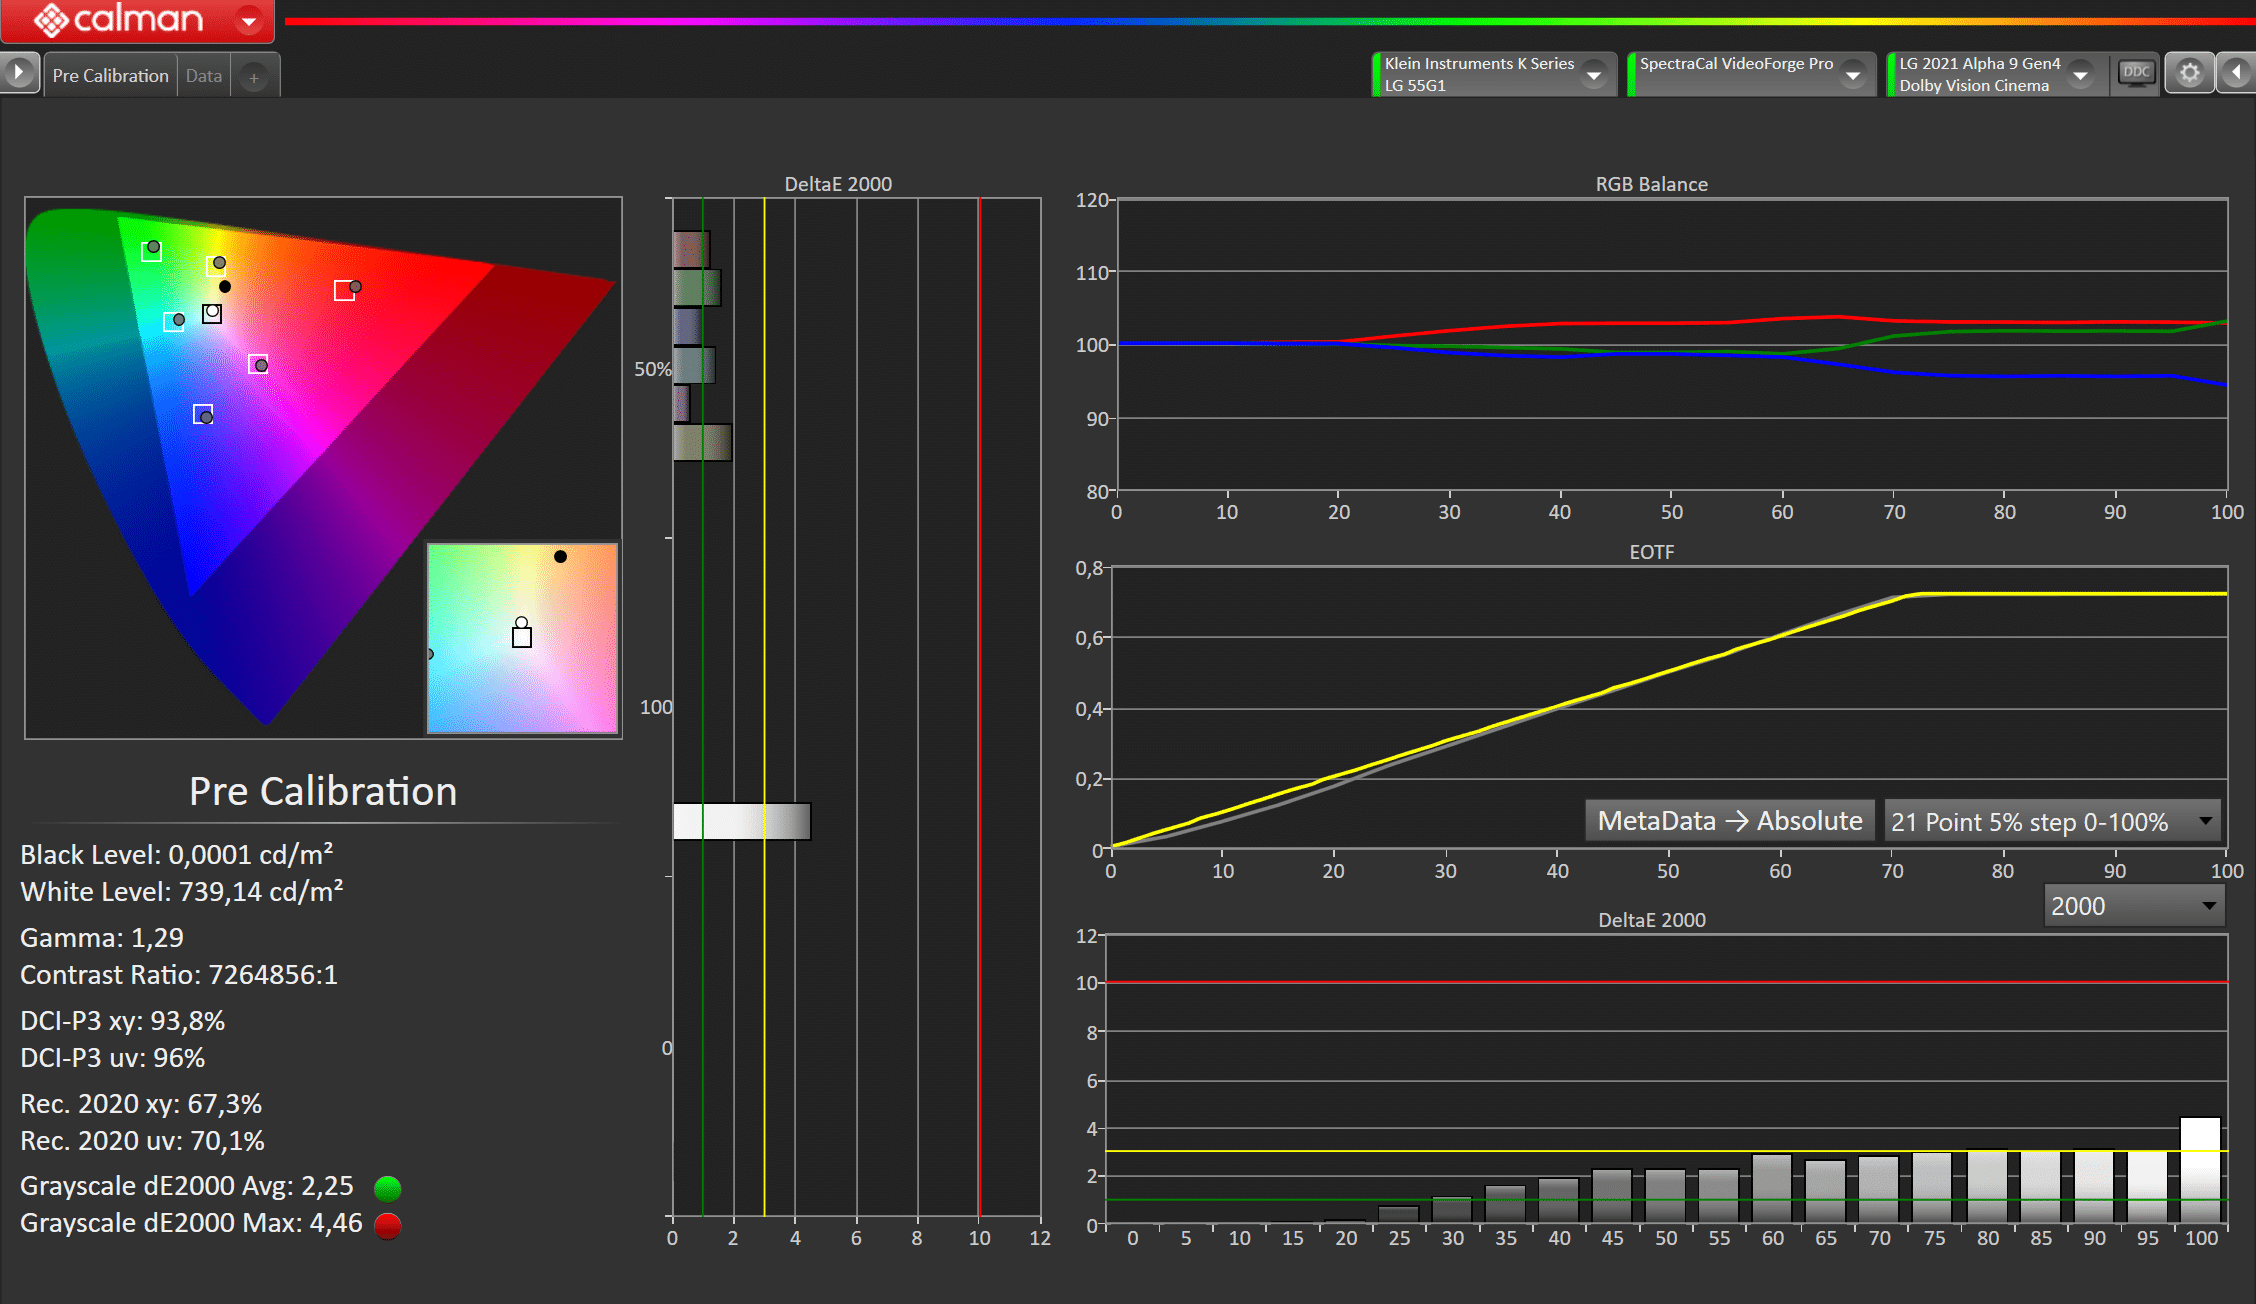This screenshot has width=2256, height=1304.
Task: Collapse the right panel arrow button
Action: 2236,73
